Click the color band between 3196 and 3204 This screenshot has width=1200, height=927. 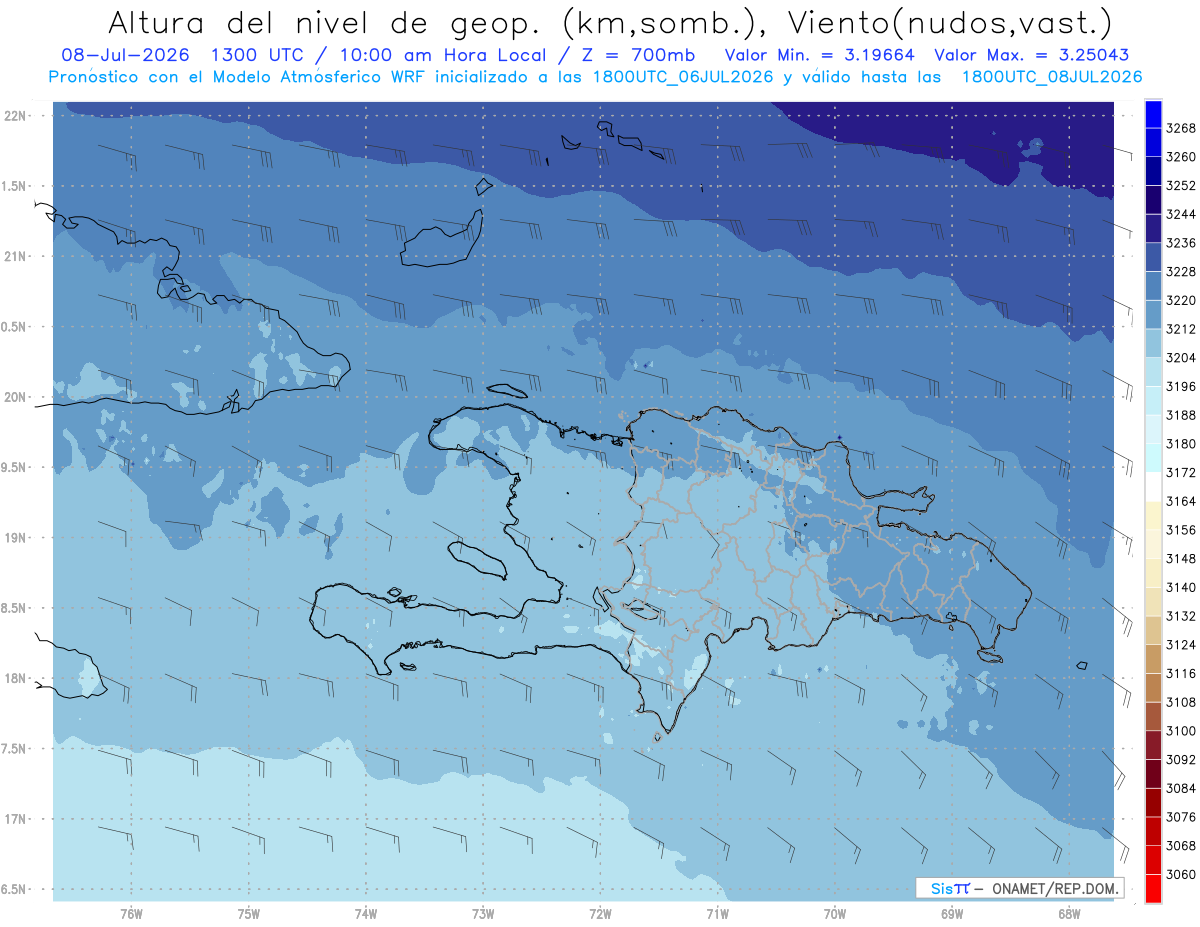[x=1152, y=372]
